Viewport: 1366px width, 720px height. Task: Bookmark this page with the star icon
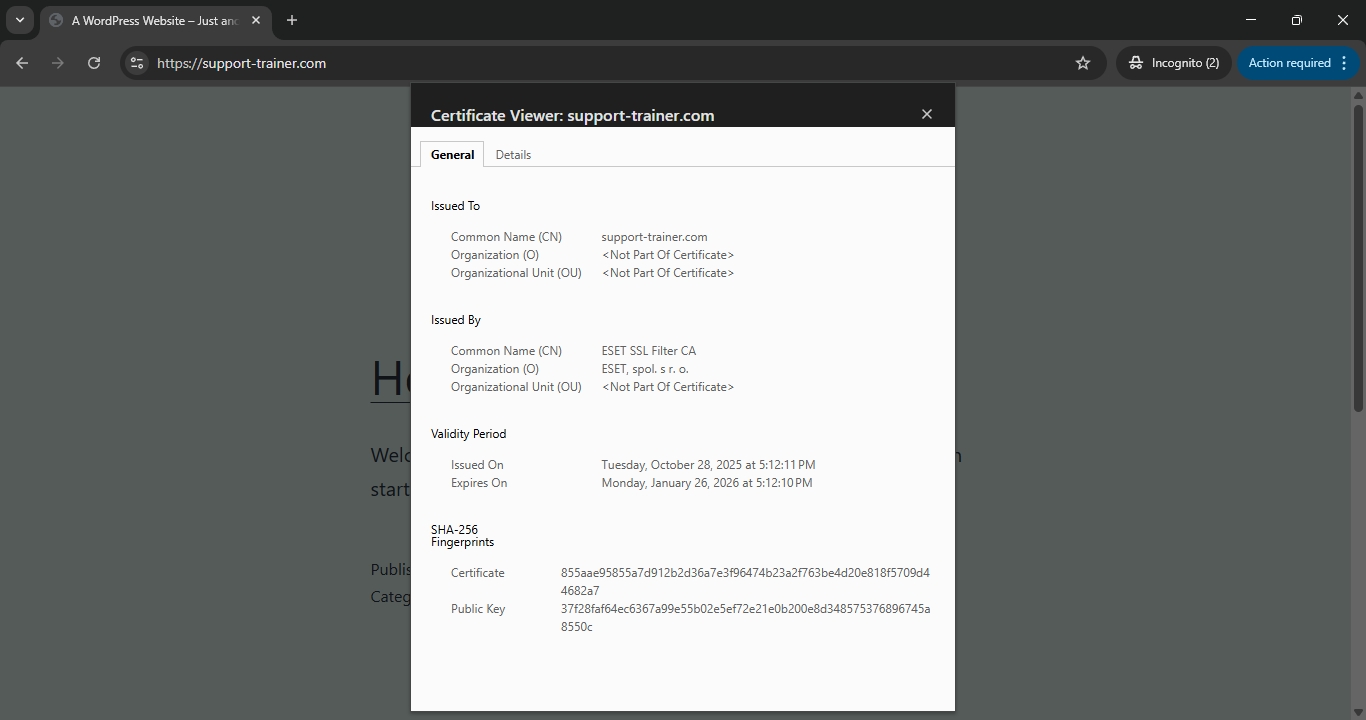[x=1083, y=63]
